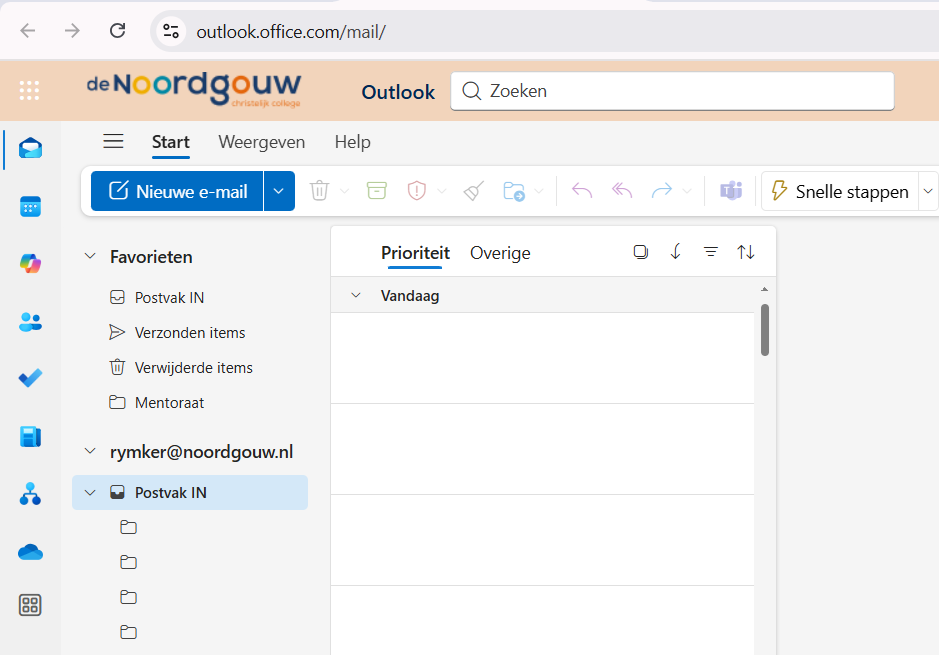
Task: Click the sort arrows icon
Action: [746, 253]
